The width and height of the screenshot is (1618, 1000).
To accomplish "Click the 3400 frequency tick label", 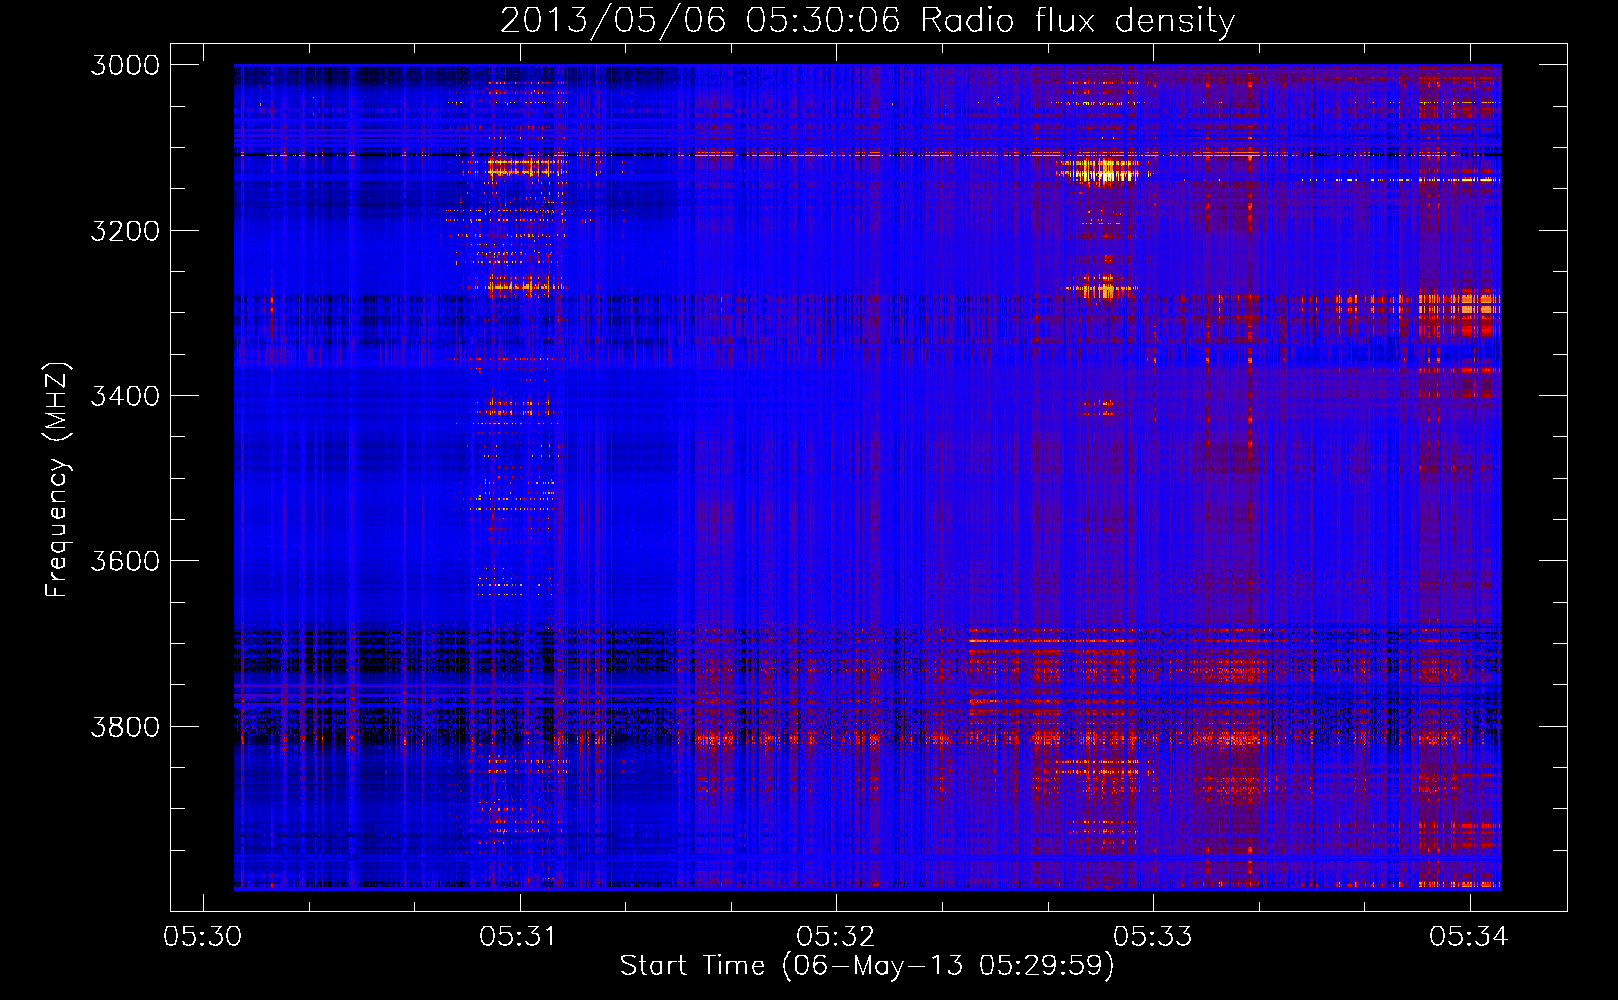I will click(124, 396).
